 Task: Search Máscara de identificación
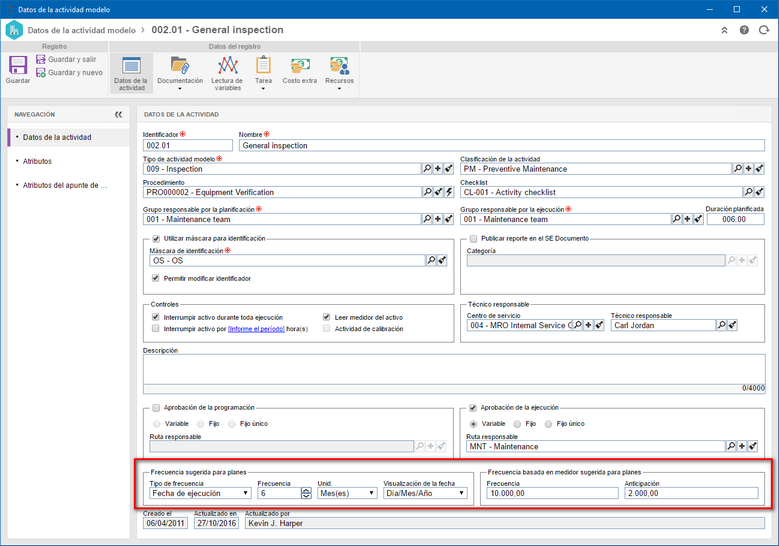pyautogui.click(x=431, y=260)
